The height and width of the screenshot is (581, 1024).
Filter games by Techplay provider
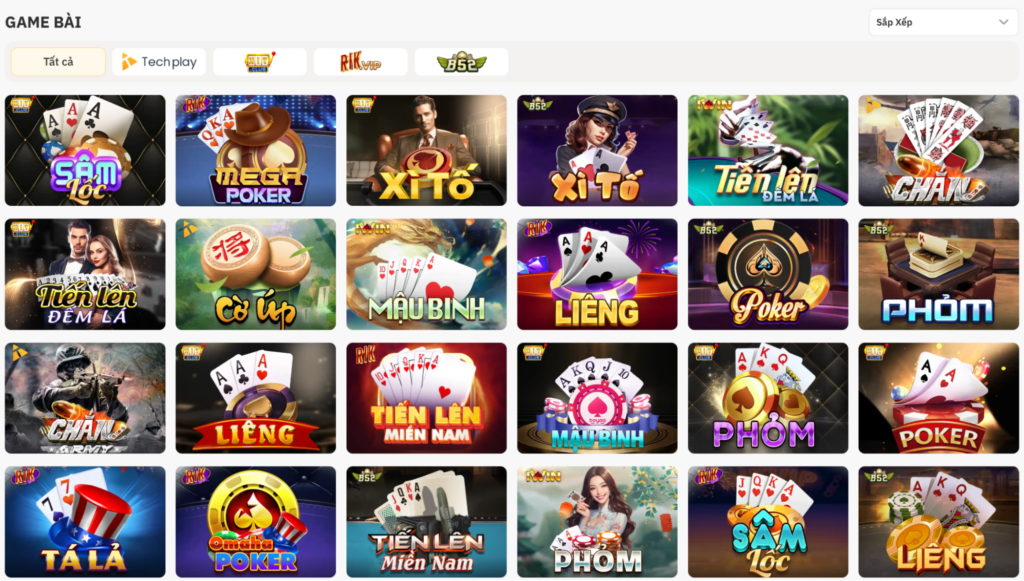click(159, 62)
